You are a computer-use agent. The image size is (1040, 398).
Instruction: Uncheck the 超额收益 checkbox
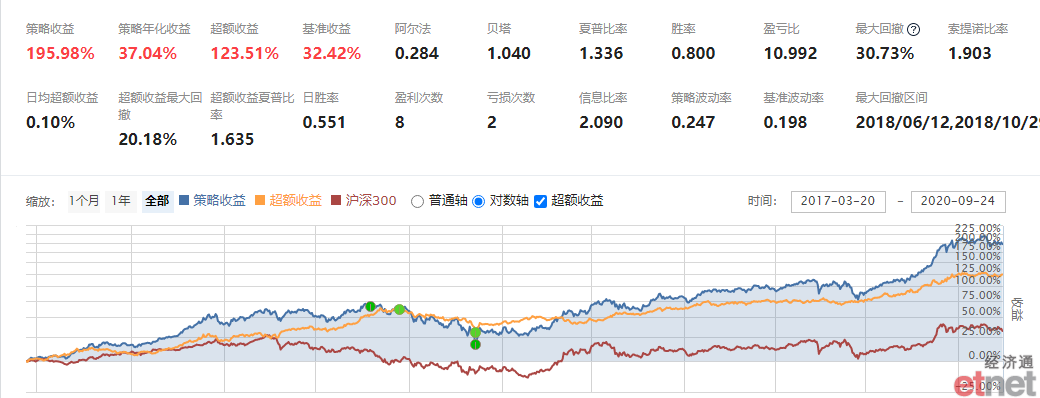(x=540, y=201)
